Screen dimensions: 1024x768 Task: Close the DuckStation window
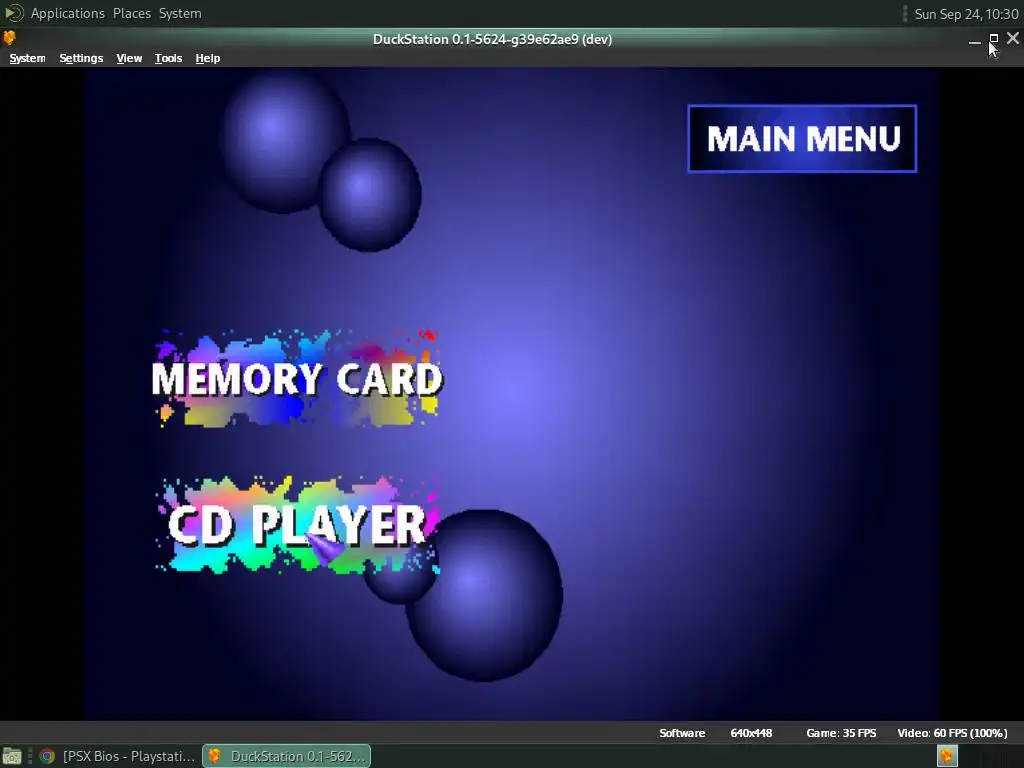tap(1013, 39)
